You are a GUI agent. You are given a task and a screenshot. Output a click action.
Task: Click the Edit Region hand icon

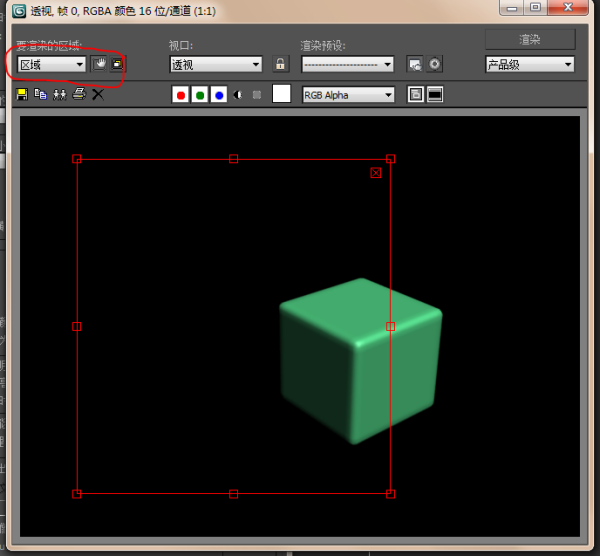[x=100, y=64]
